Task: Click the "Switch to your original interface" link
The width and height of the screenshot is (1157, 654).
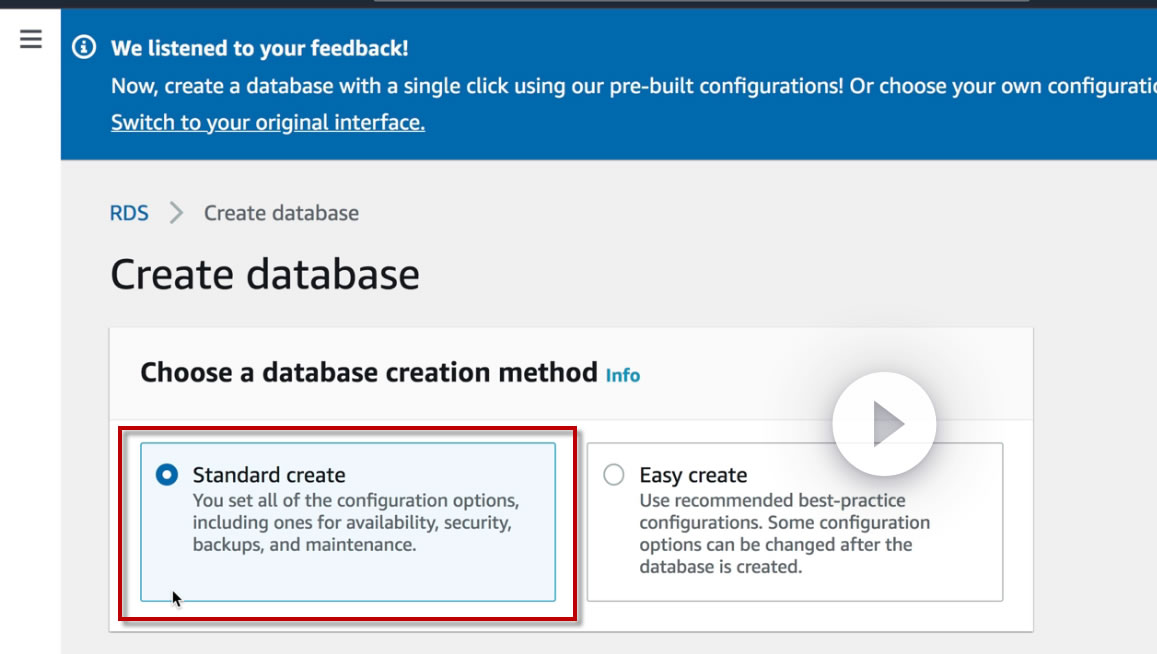Action: 267,122
